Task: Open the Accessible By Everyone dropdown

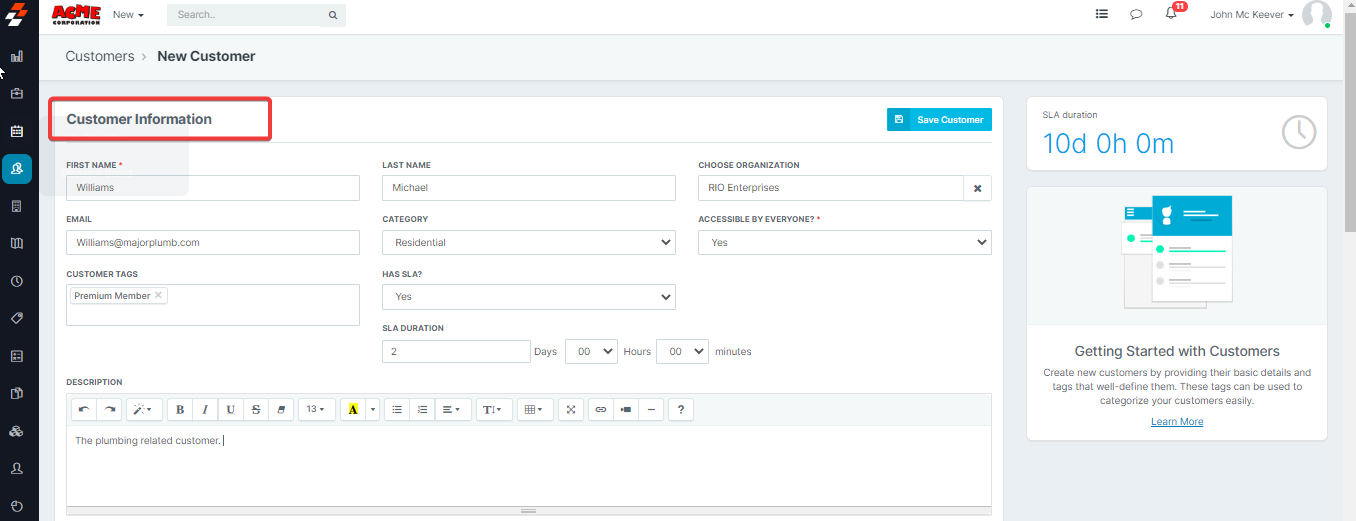Action: click(x=844, y=242)
